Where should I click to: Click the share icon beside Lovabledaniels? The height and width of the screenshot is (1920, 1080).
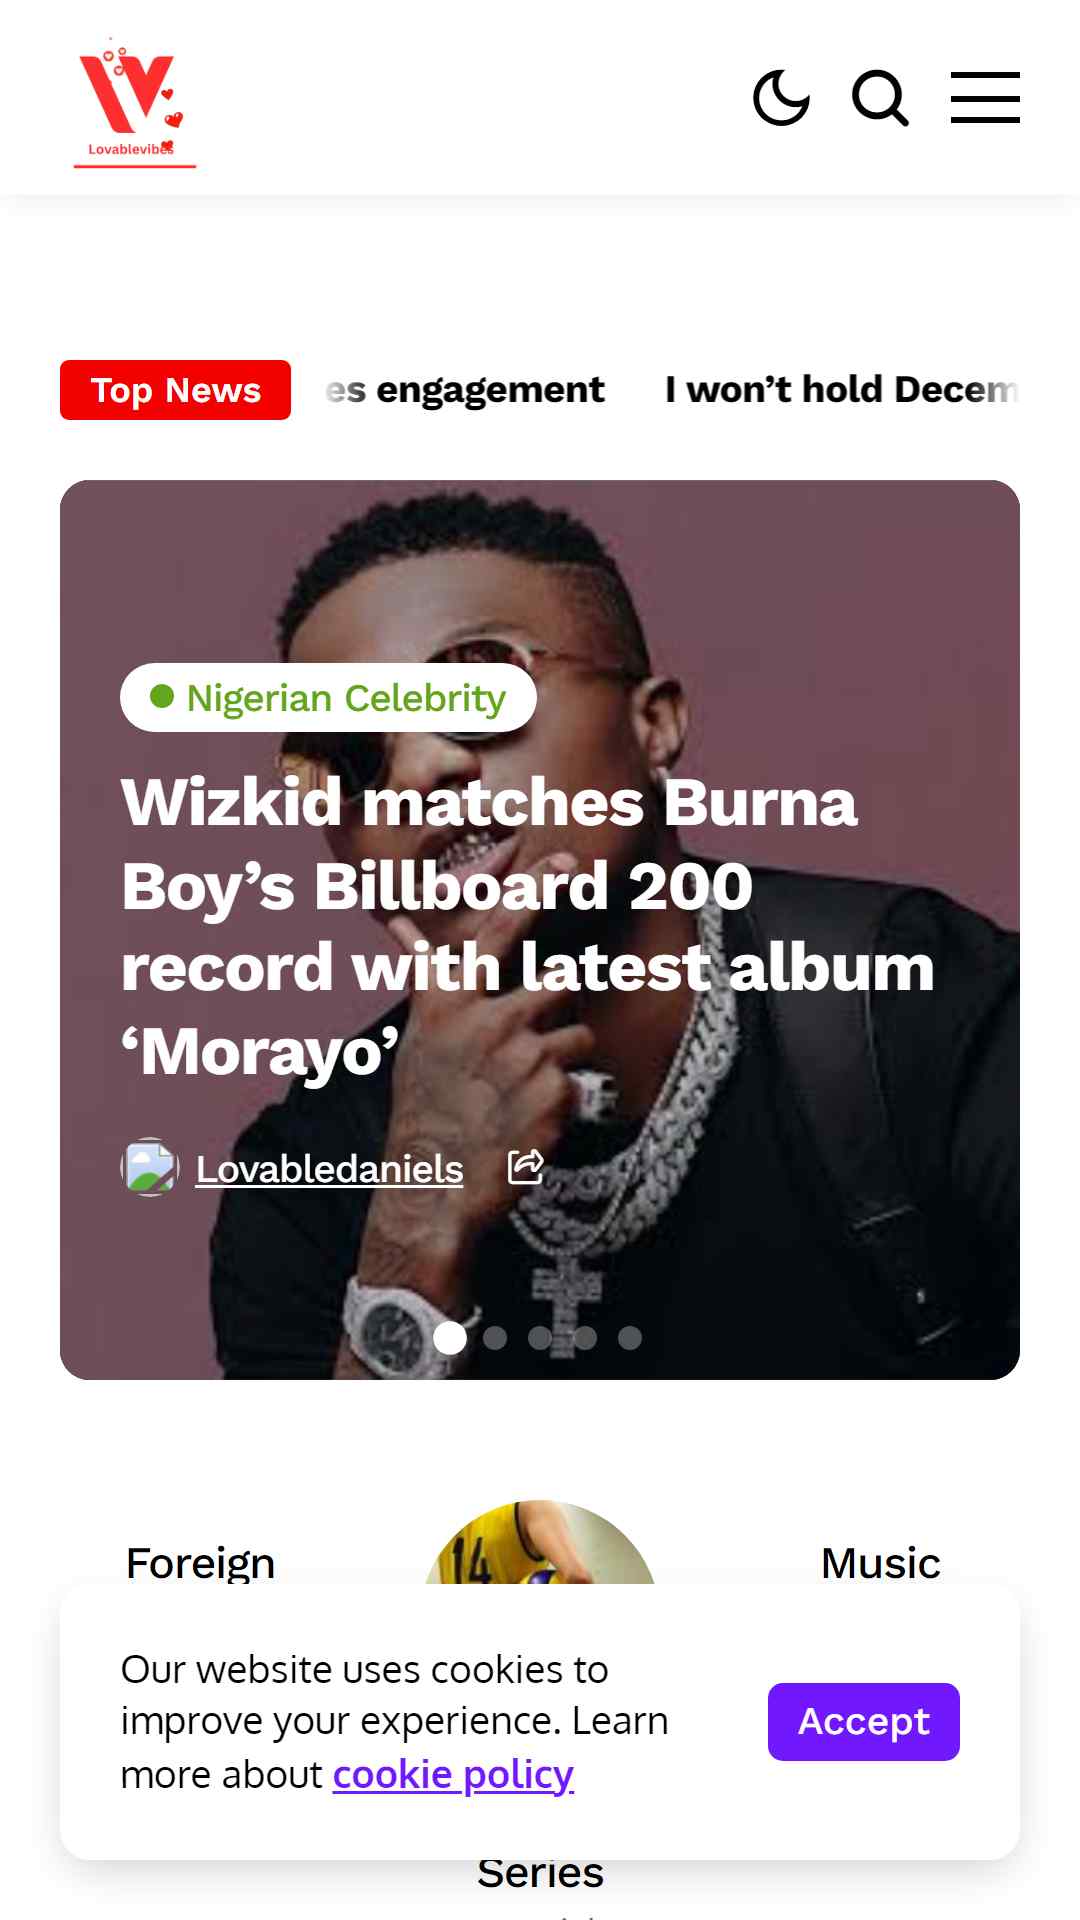tap(526, 1166)
